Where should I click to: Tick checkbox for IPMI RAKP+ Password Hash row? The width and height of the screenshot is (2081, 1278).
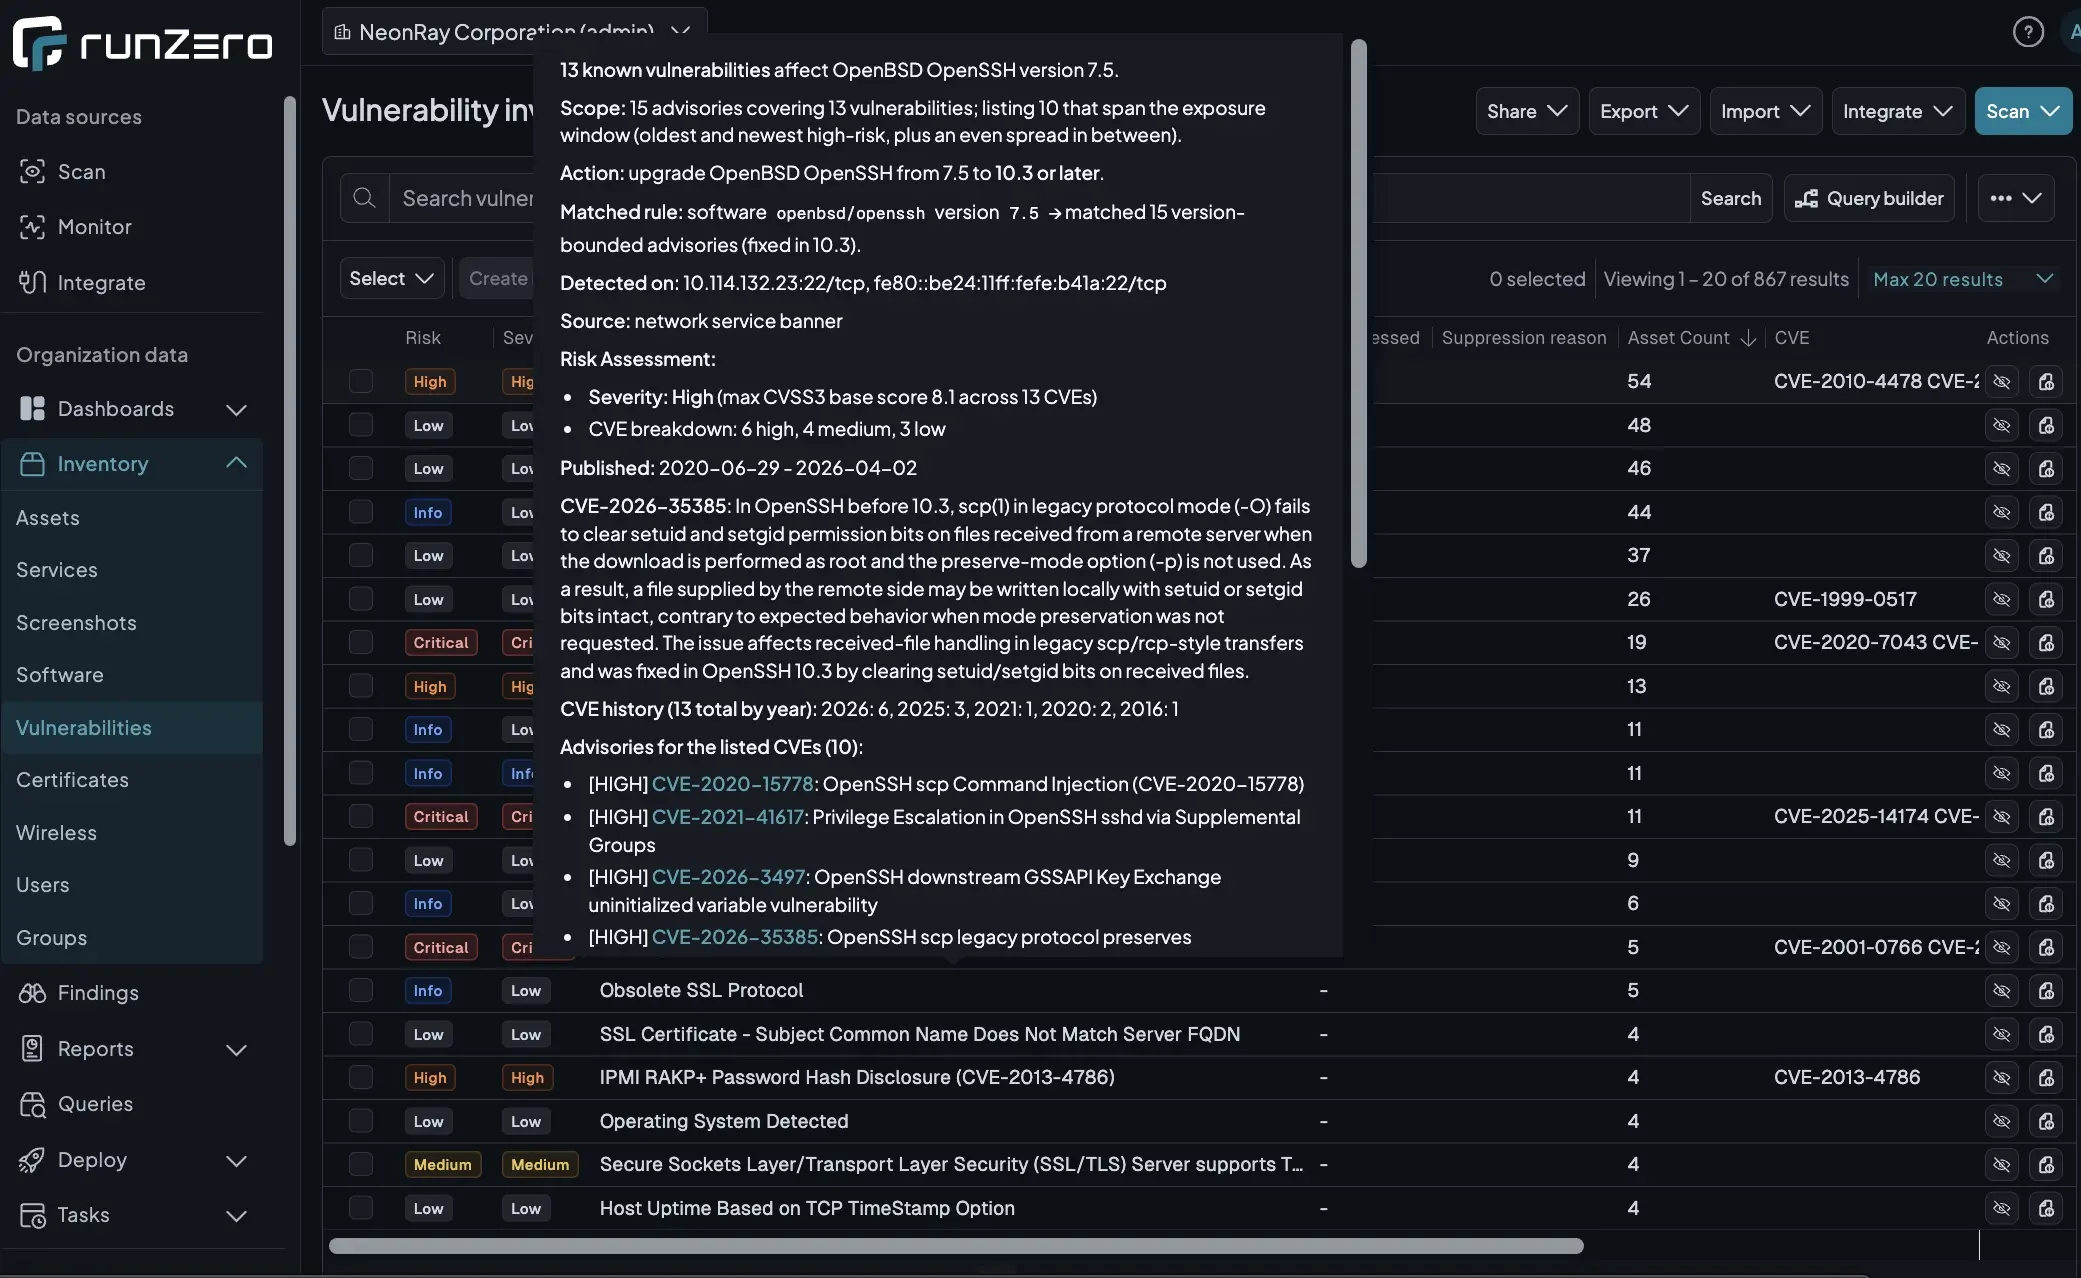[x=361, y=1078]
